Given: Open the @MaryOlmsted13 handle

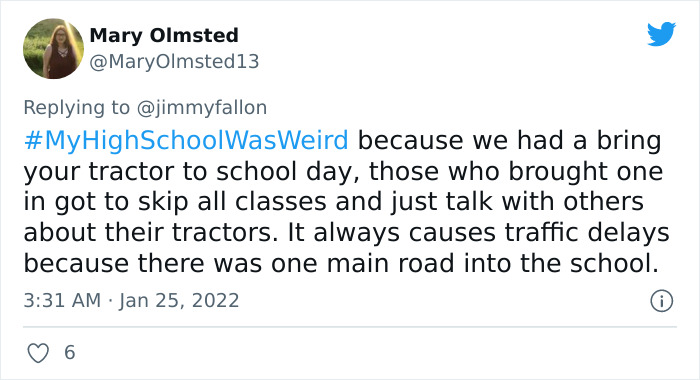Looking at the screenshot, I should 174,62.
